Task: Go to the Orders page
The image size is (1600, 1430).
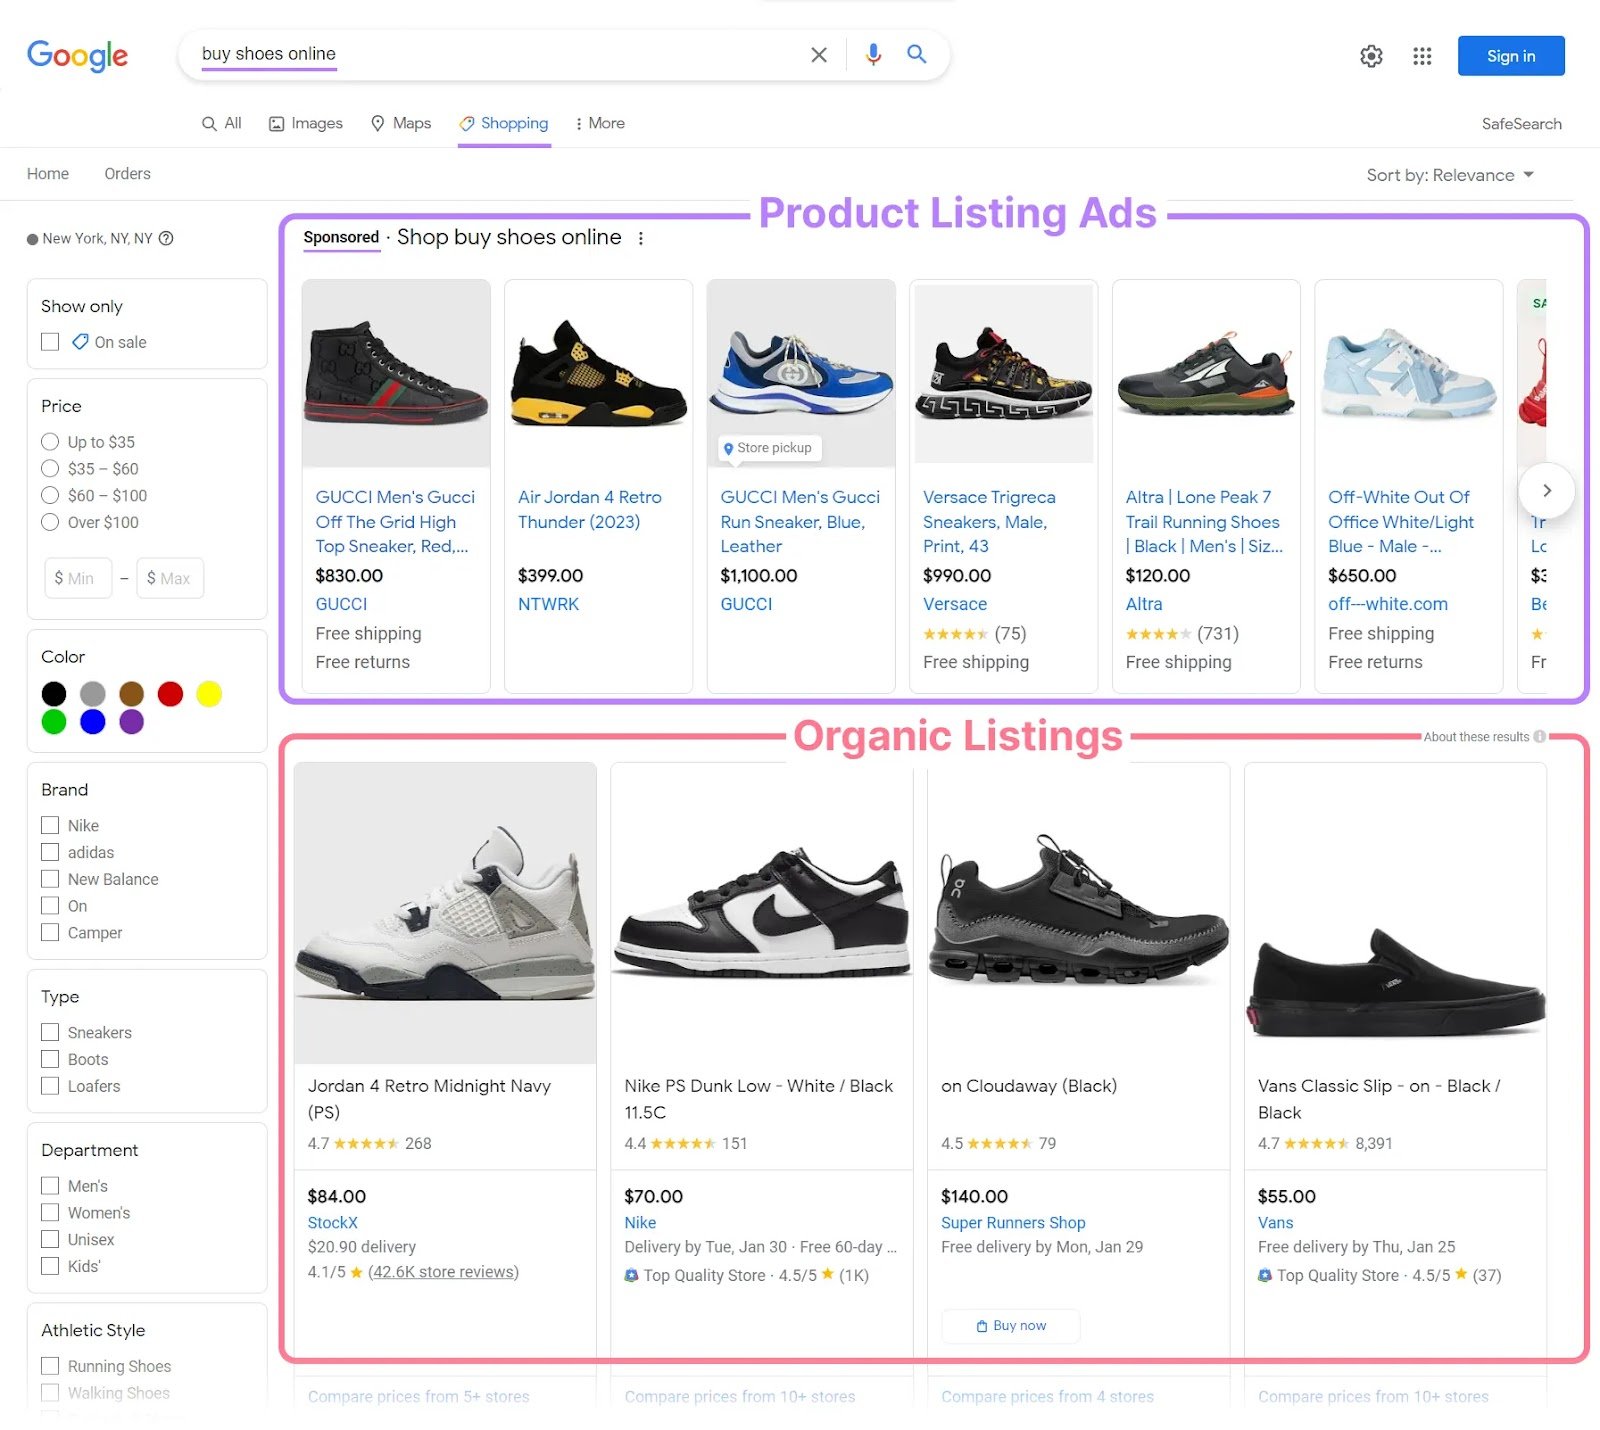Action: 127,173
